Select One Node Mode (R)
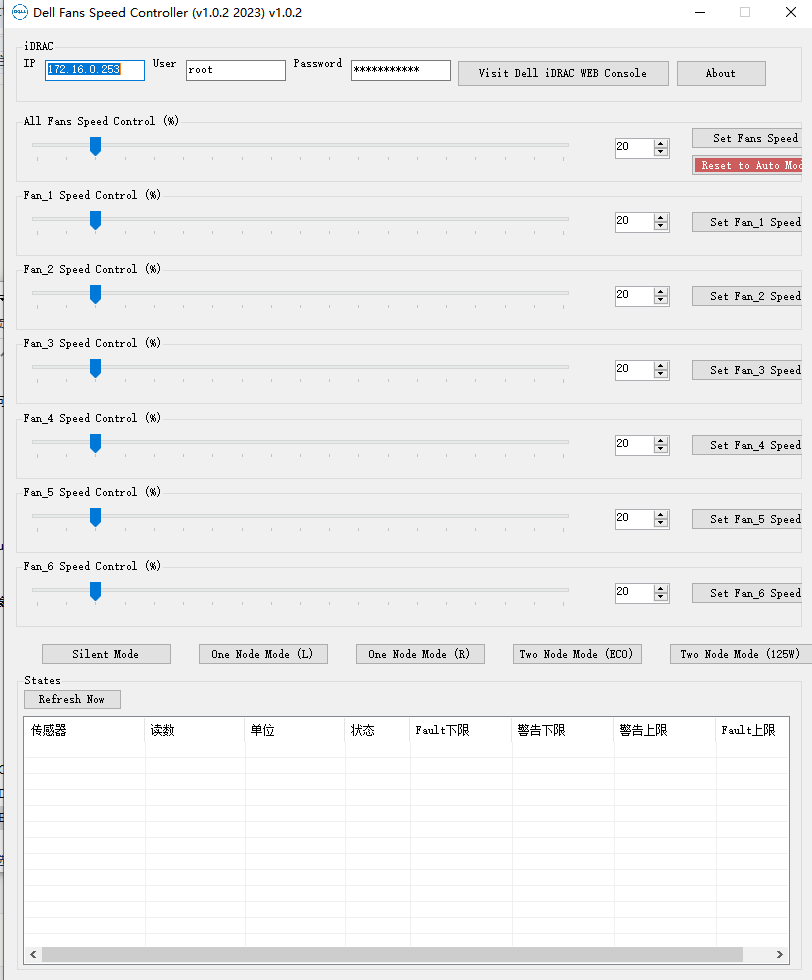 tap(420, 654)
